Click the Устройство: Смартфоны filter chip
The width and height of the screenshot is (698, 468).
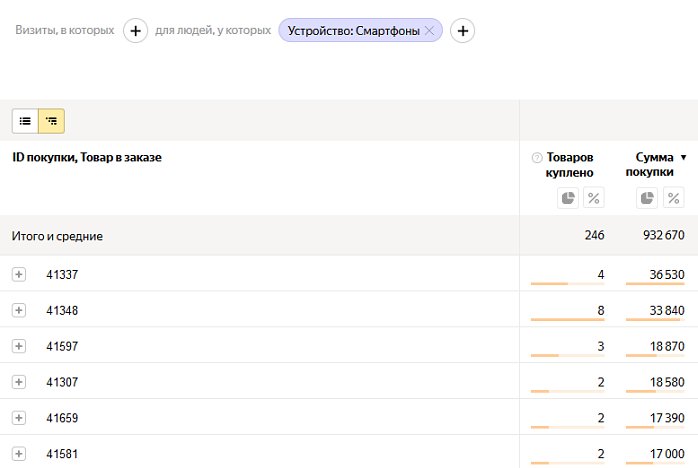pyautogui.click(x=353, y=31)
